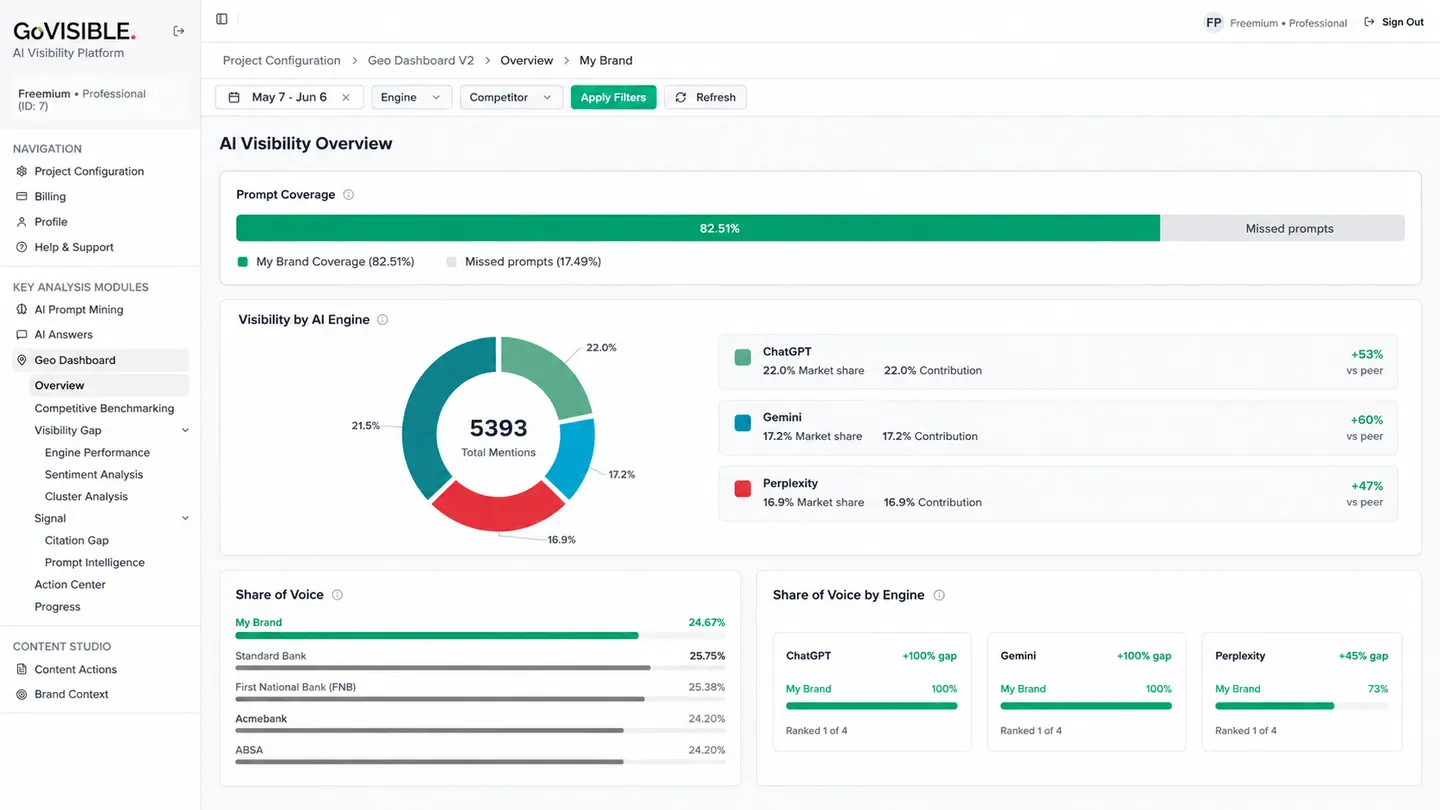This screenshot has width=1440, height=810.
Task: Collapse the Visibility Gap chevron
Action: 185,430
